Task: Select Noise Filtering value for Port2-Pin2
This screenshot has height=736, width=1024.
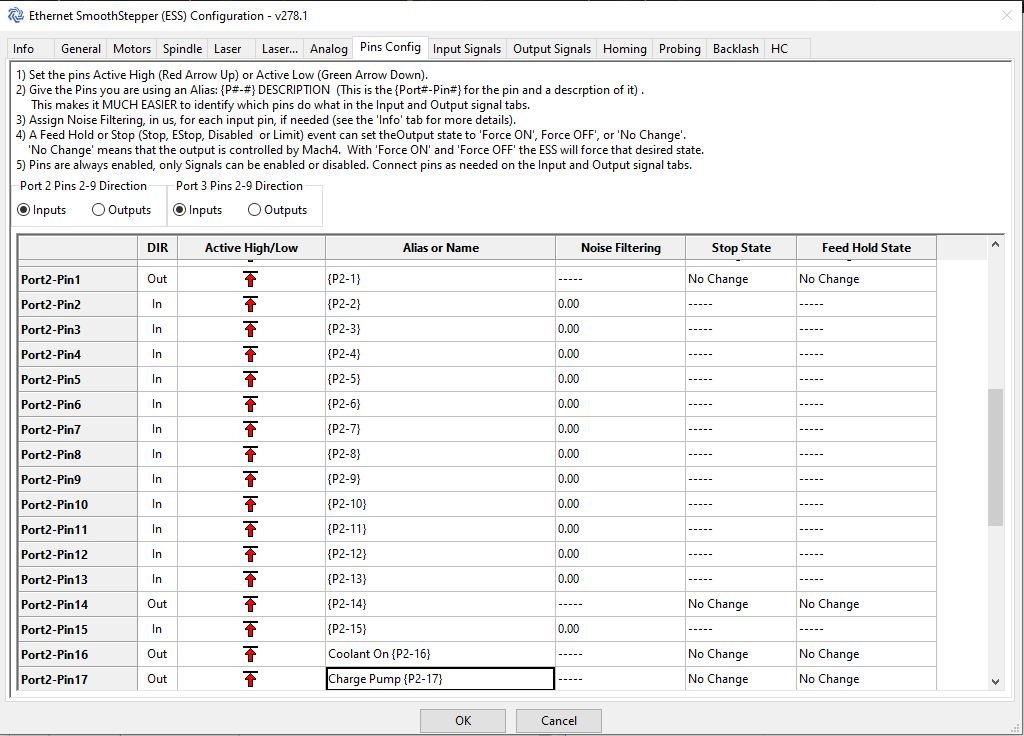Action: (x=620, y=304)
